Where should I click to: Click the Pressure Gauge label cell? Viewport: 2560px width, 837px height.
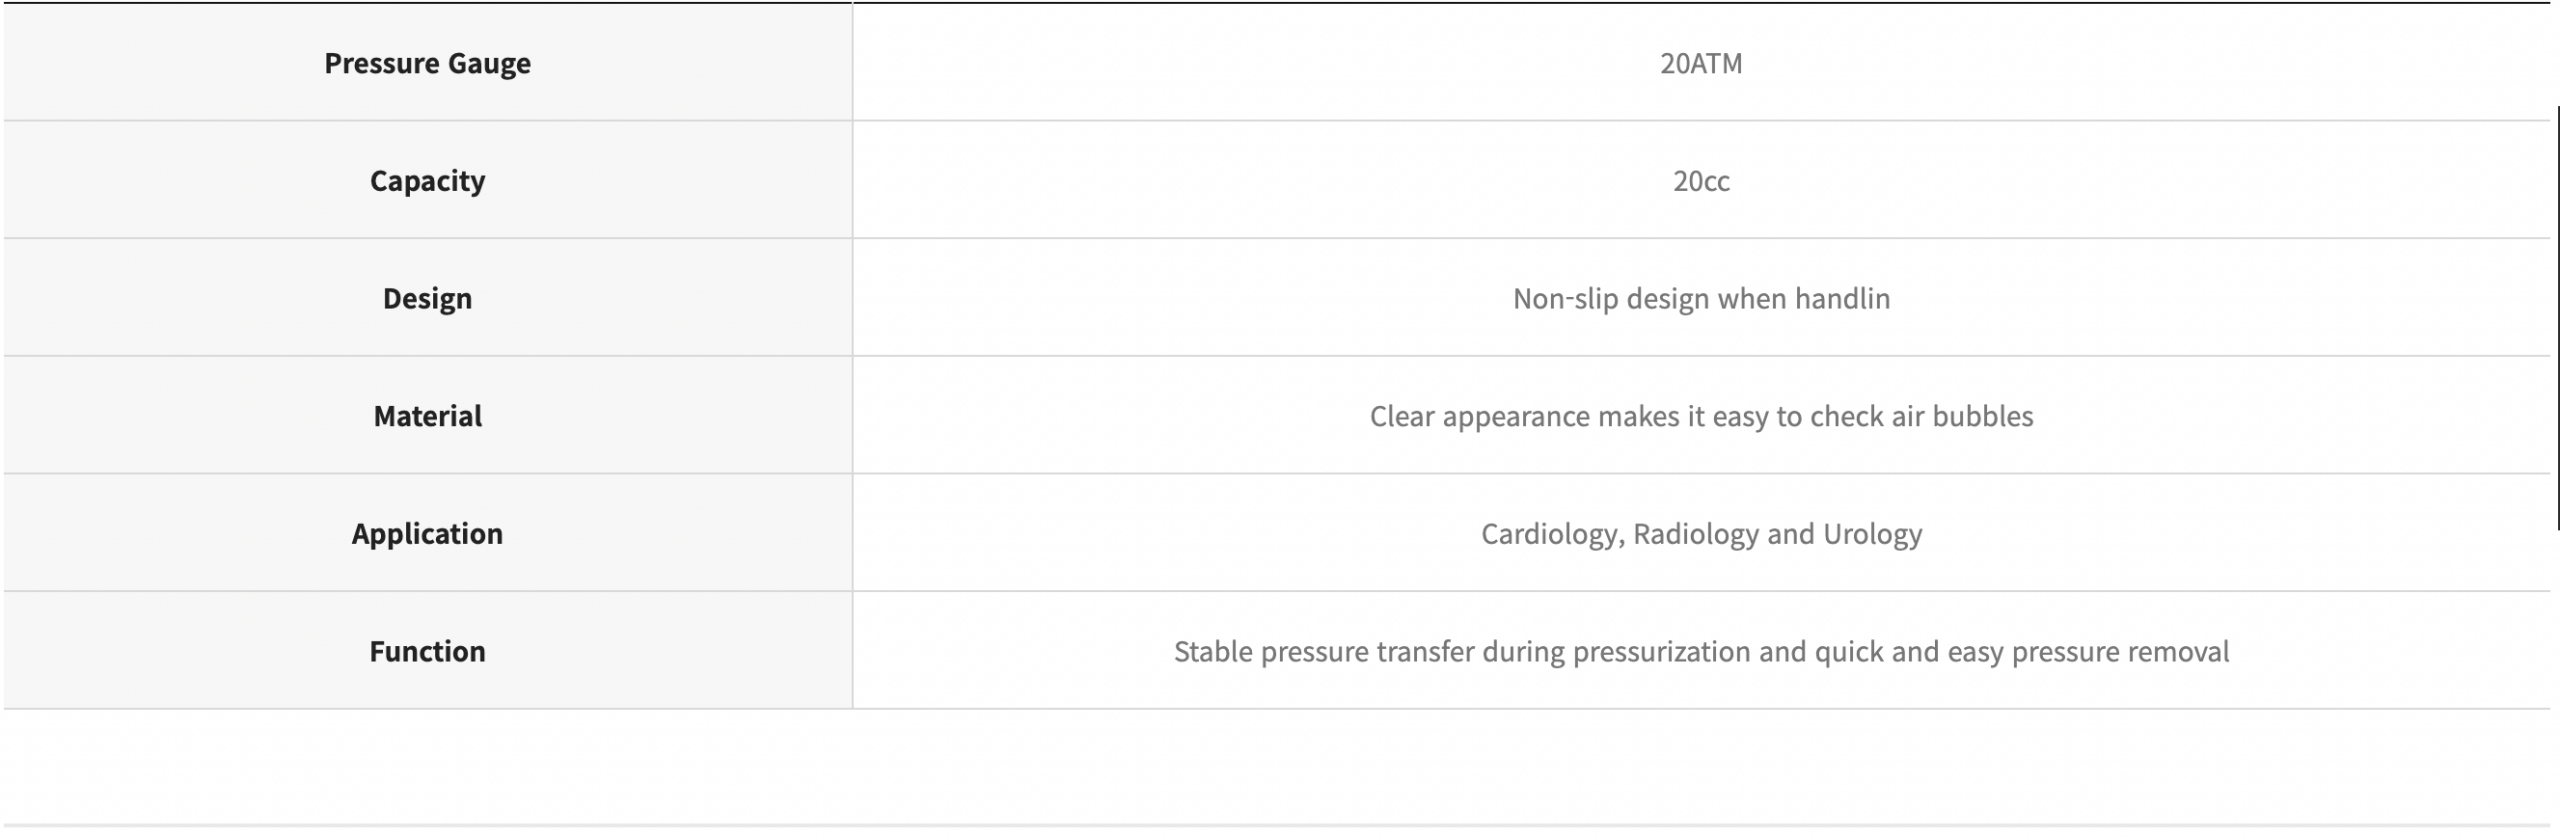click(x=427, y=63)
